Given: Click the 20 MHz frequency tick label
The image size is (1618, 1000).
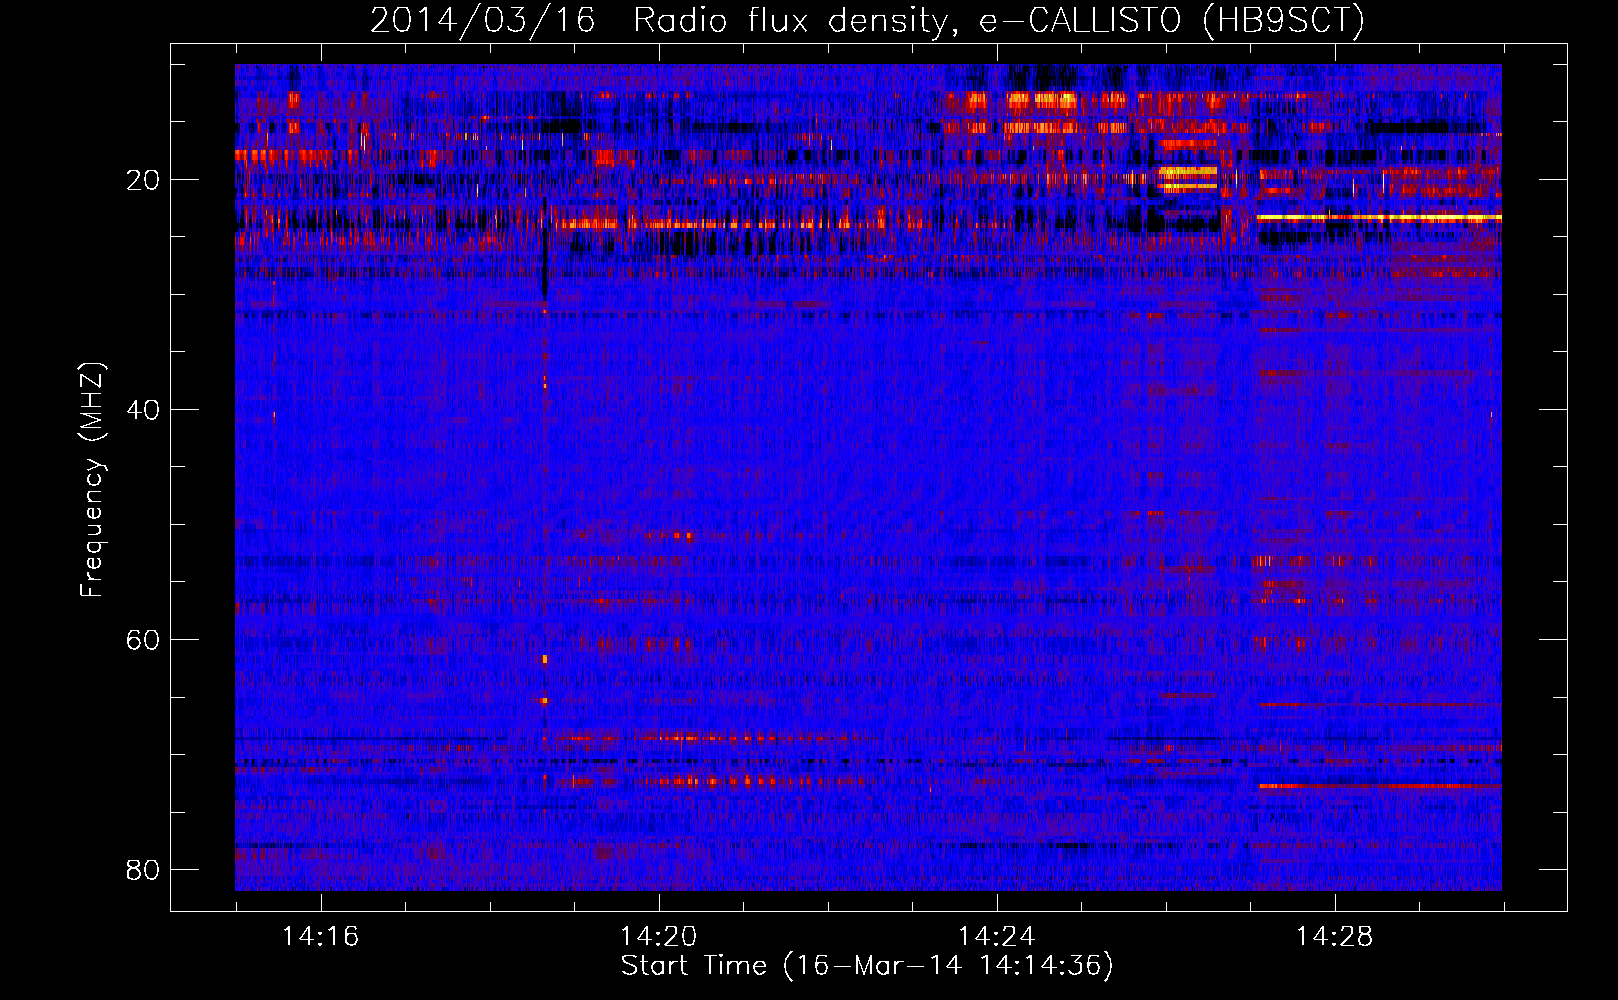Looking at the screenshot, I should (143, 180).
